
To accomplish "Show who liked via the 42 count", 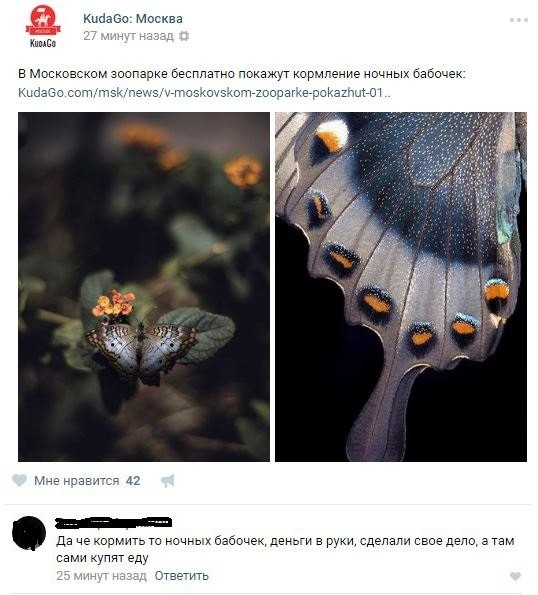I will coord(133,481).
